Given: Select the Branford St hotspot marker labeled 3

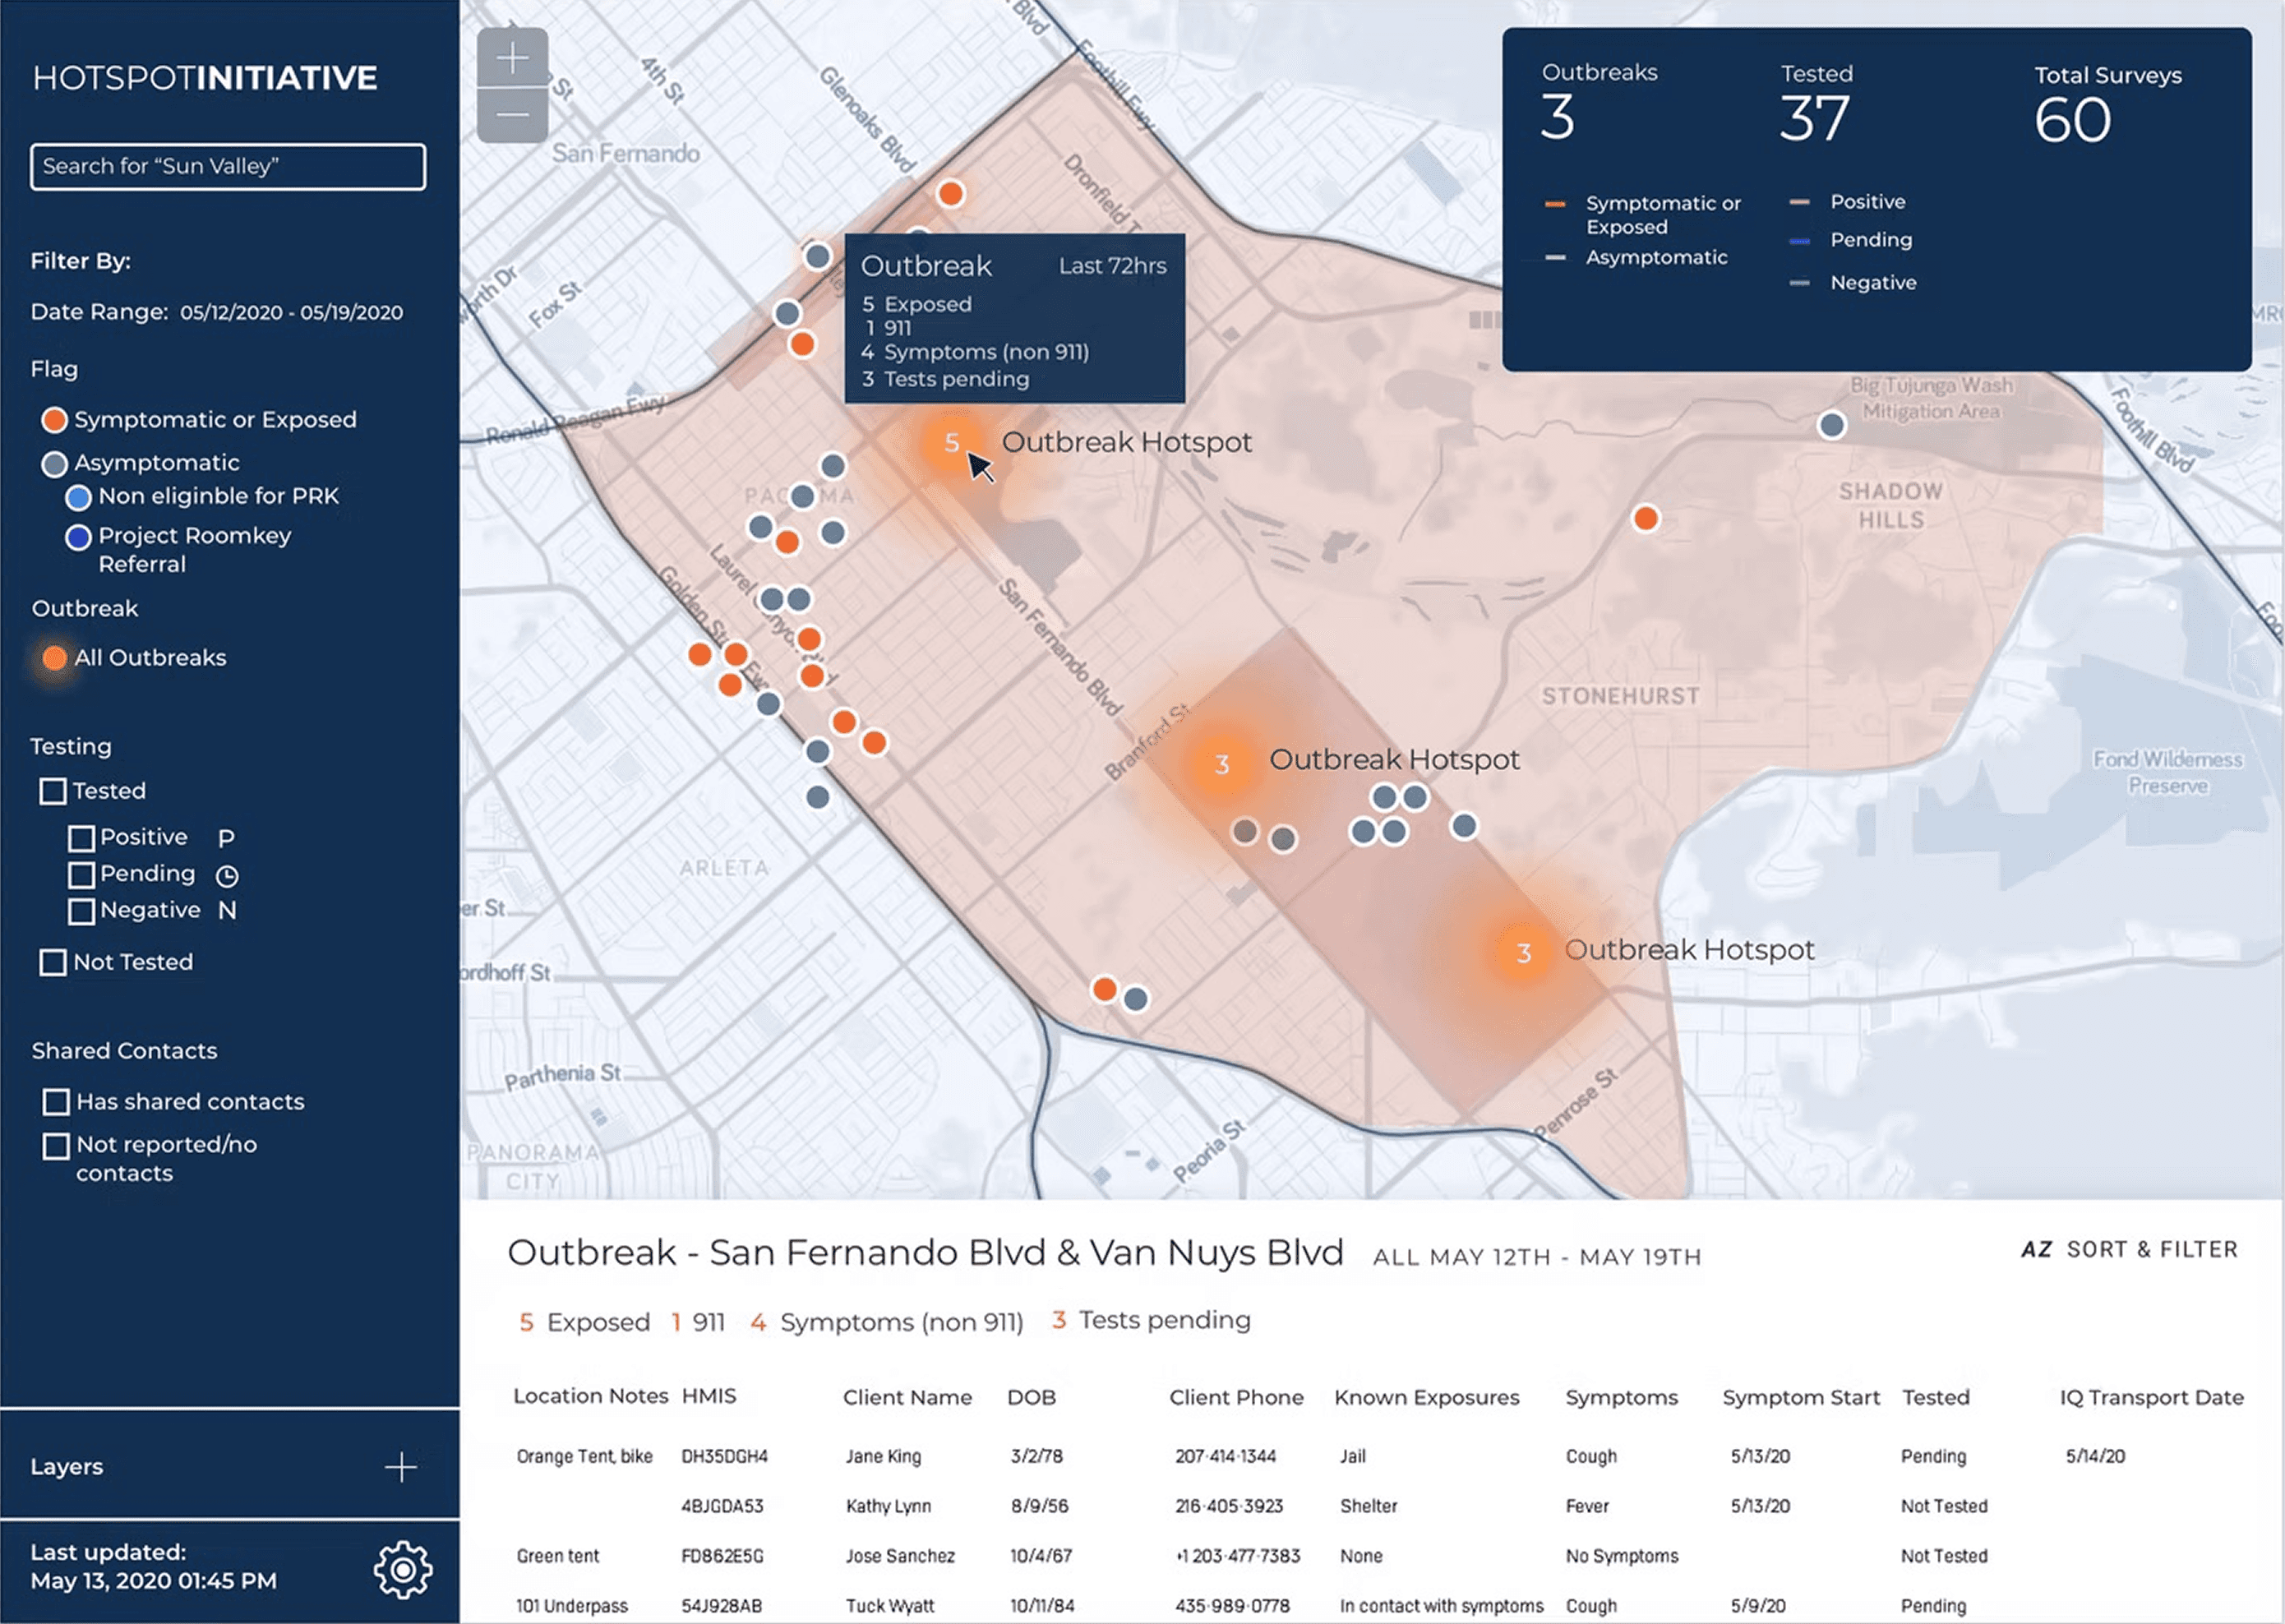Looking at the screenshot, I should [1221, 765].
